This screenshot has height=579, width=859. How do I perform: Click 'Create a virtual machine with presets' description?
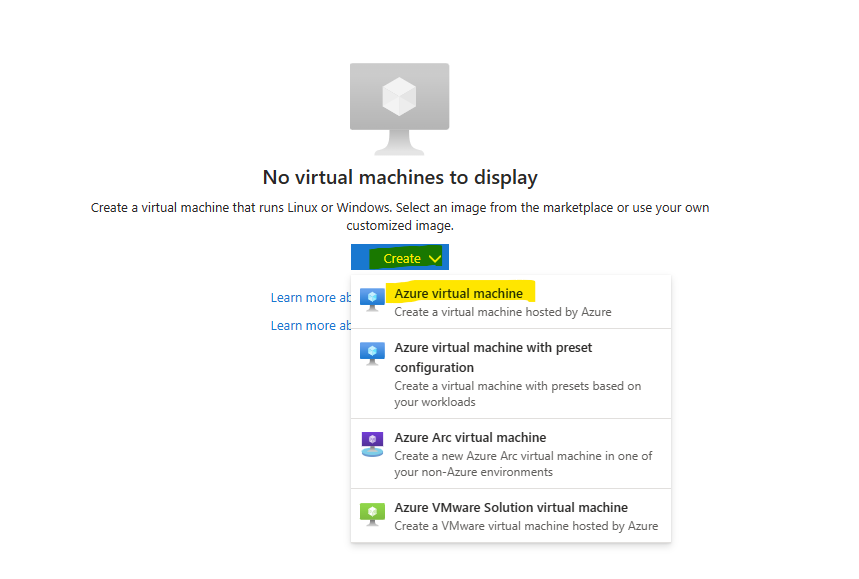pyautogui.click(x=518, y=394)
